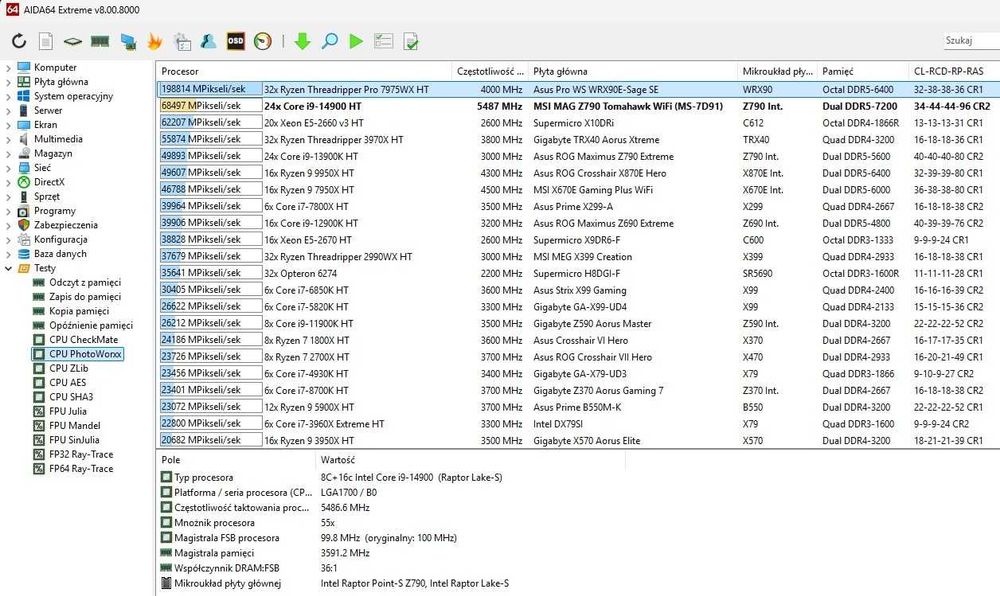This screenshot has height=596, width=1000.
Task: Sort by the Płyta główna column header
Action: click(633, 71)
